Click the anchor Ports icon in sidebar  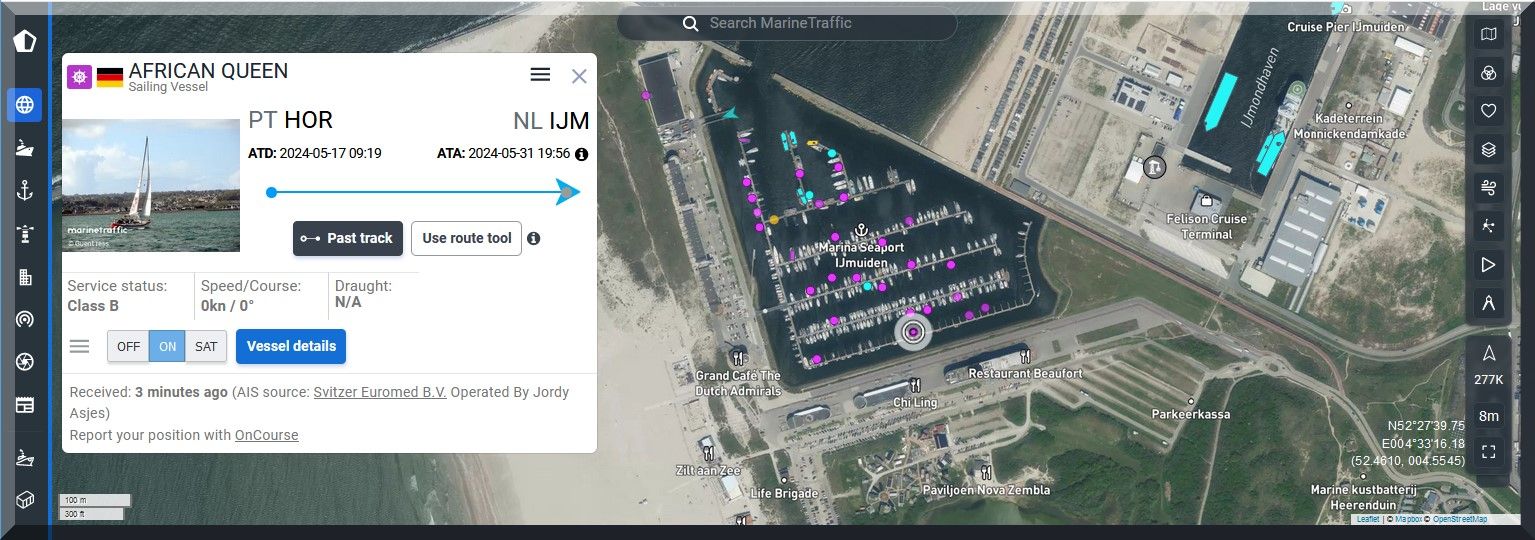tap(25, 190)
